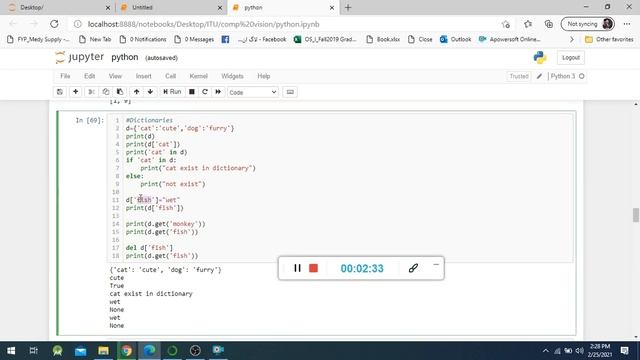Screen dimensions: 640x360
Task: Open the View menu
Action: coord(115,76)
